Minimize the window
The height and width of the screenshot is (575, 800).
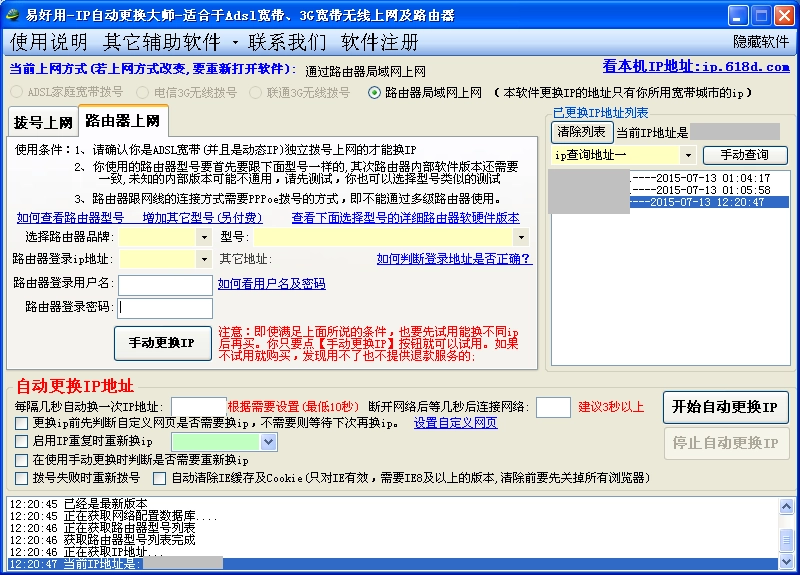pyautogui.click(x=738, y=15)
